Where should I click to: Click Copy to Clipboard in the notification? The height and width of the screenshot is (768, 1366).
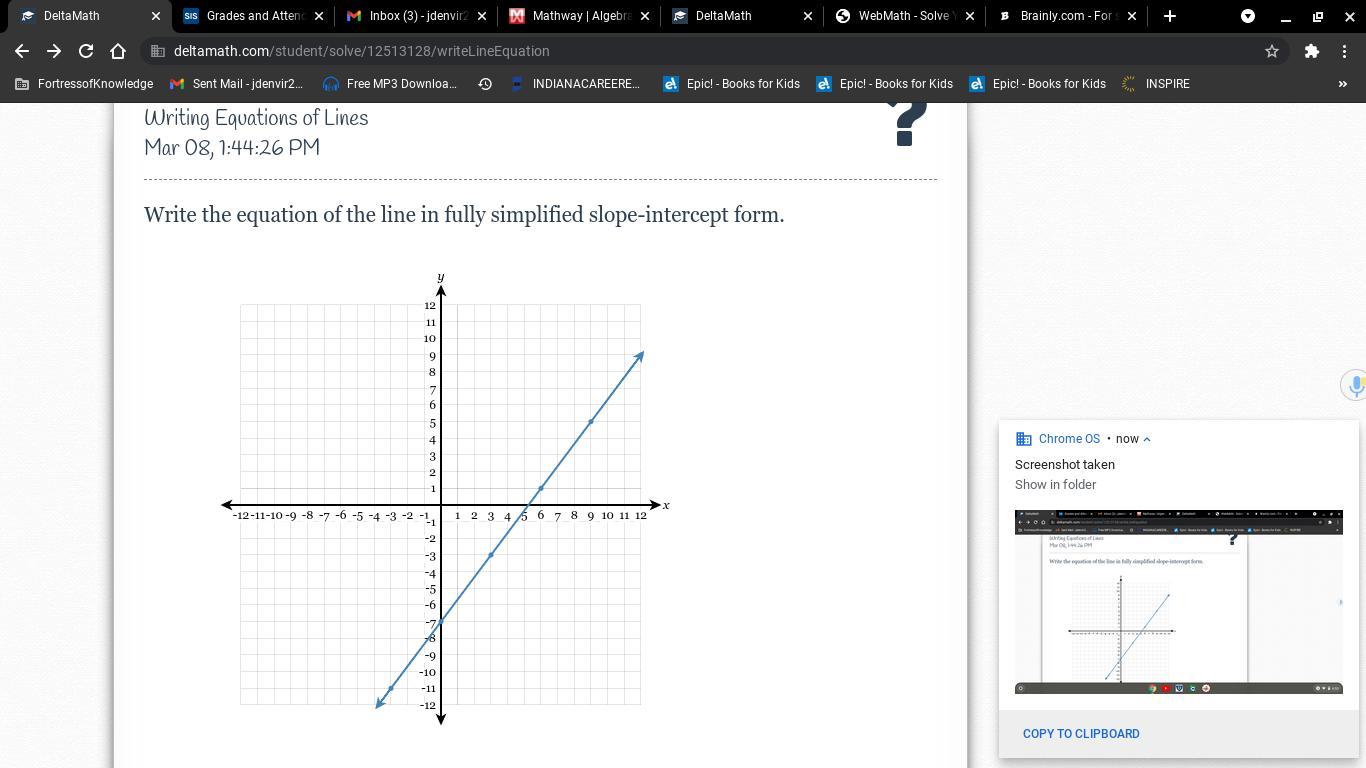click(1081, 734)
